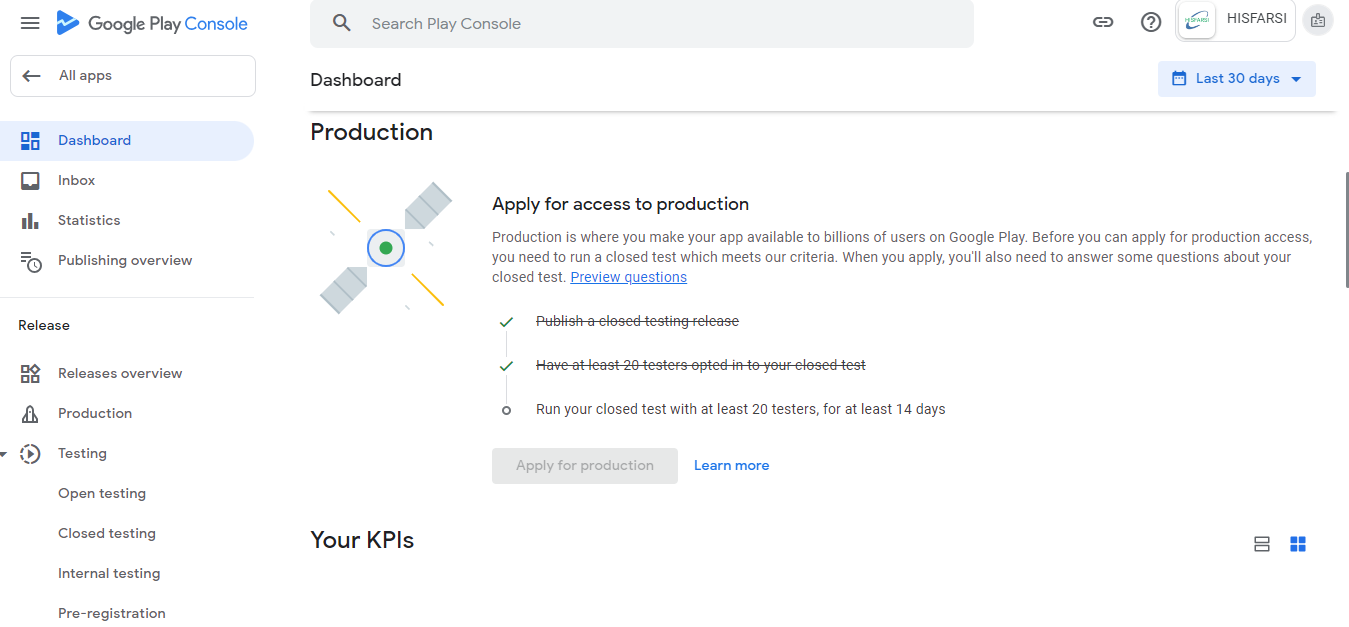Click the Dashboard grid icon in sidebar
The width and height of the screenshot is (1349, 627).
(x=30, y=141)
